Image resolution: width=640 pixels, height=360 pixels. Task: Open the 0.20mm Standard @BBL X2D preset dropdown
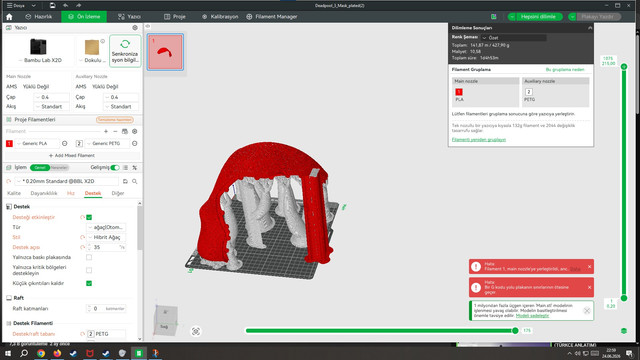(x=67, y=181)
